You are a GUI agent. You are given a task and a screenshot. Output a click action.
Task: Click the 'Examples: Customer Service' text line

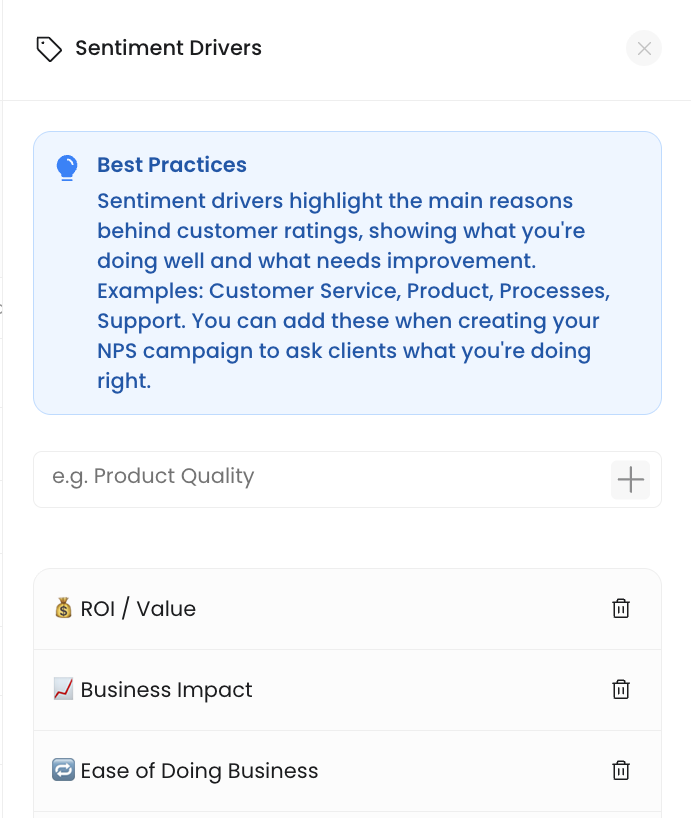point(354,291)
